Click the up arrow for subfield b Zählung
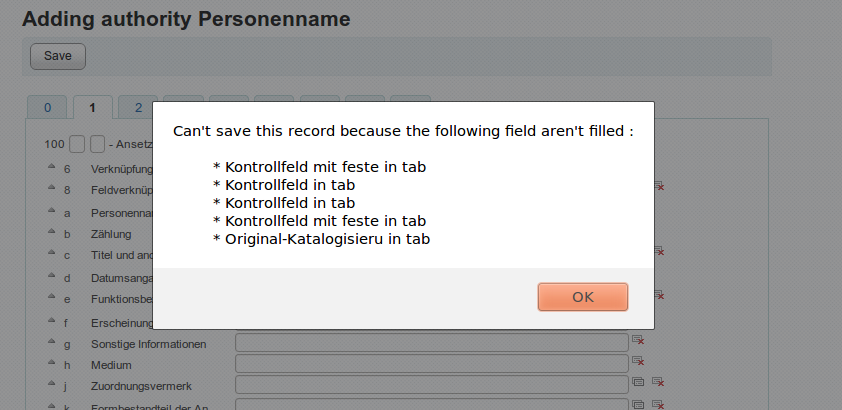This screenshot has width=842, height=410. (x=51, y=233)
